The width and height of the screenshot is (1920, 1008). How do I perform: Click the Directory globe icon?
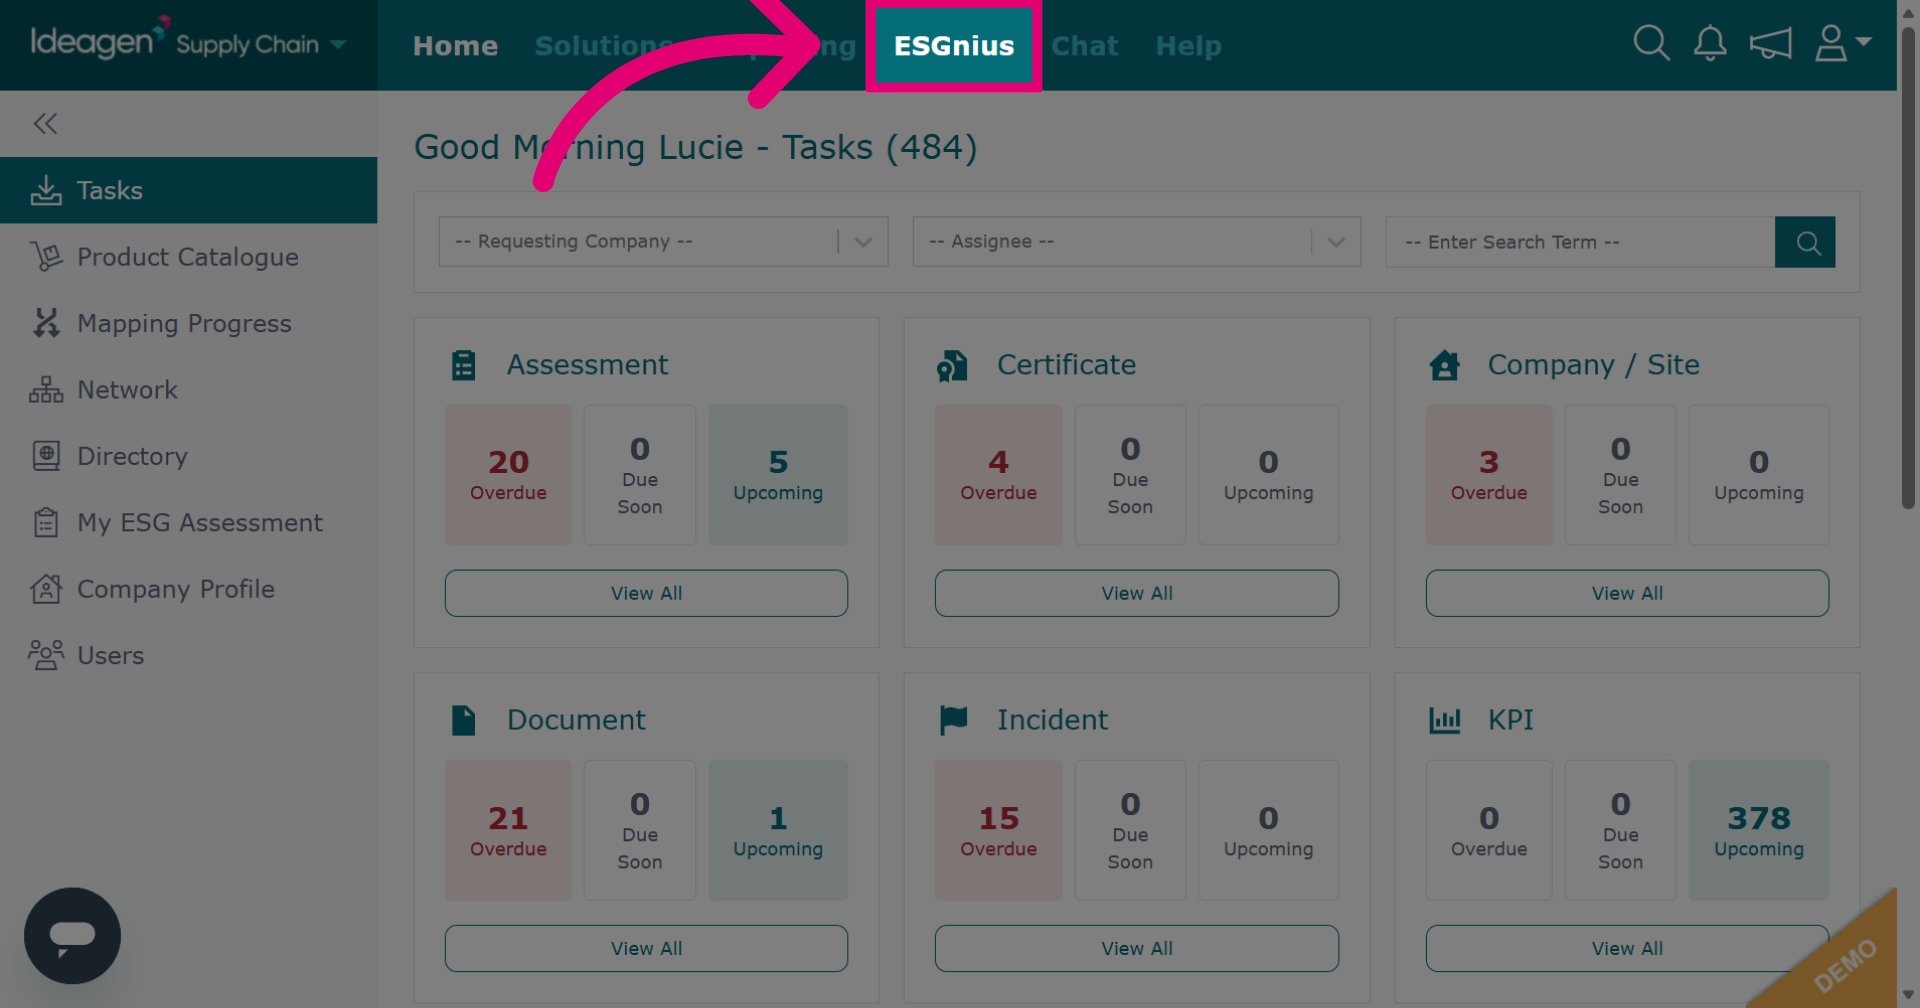pyautogui.click(x=46, y=456)
